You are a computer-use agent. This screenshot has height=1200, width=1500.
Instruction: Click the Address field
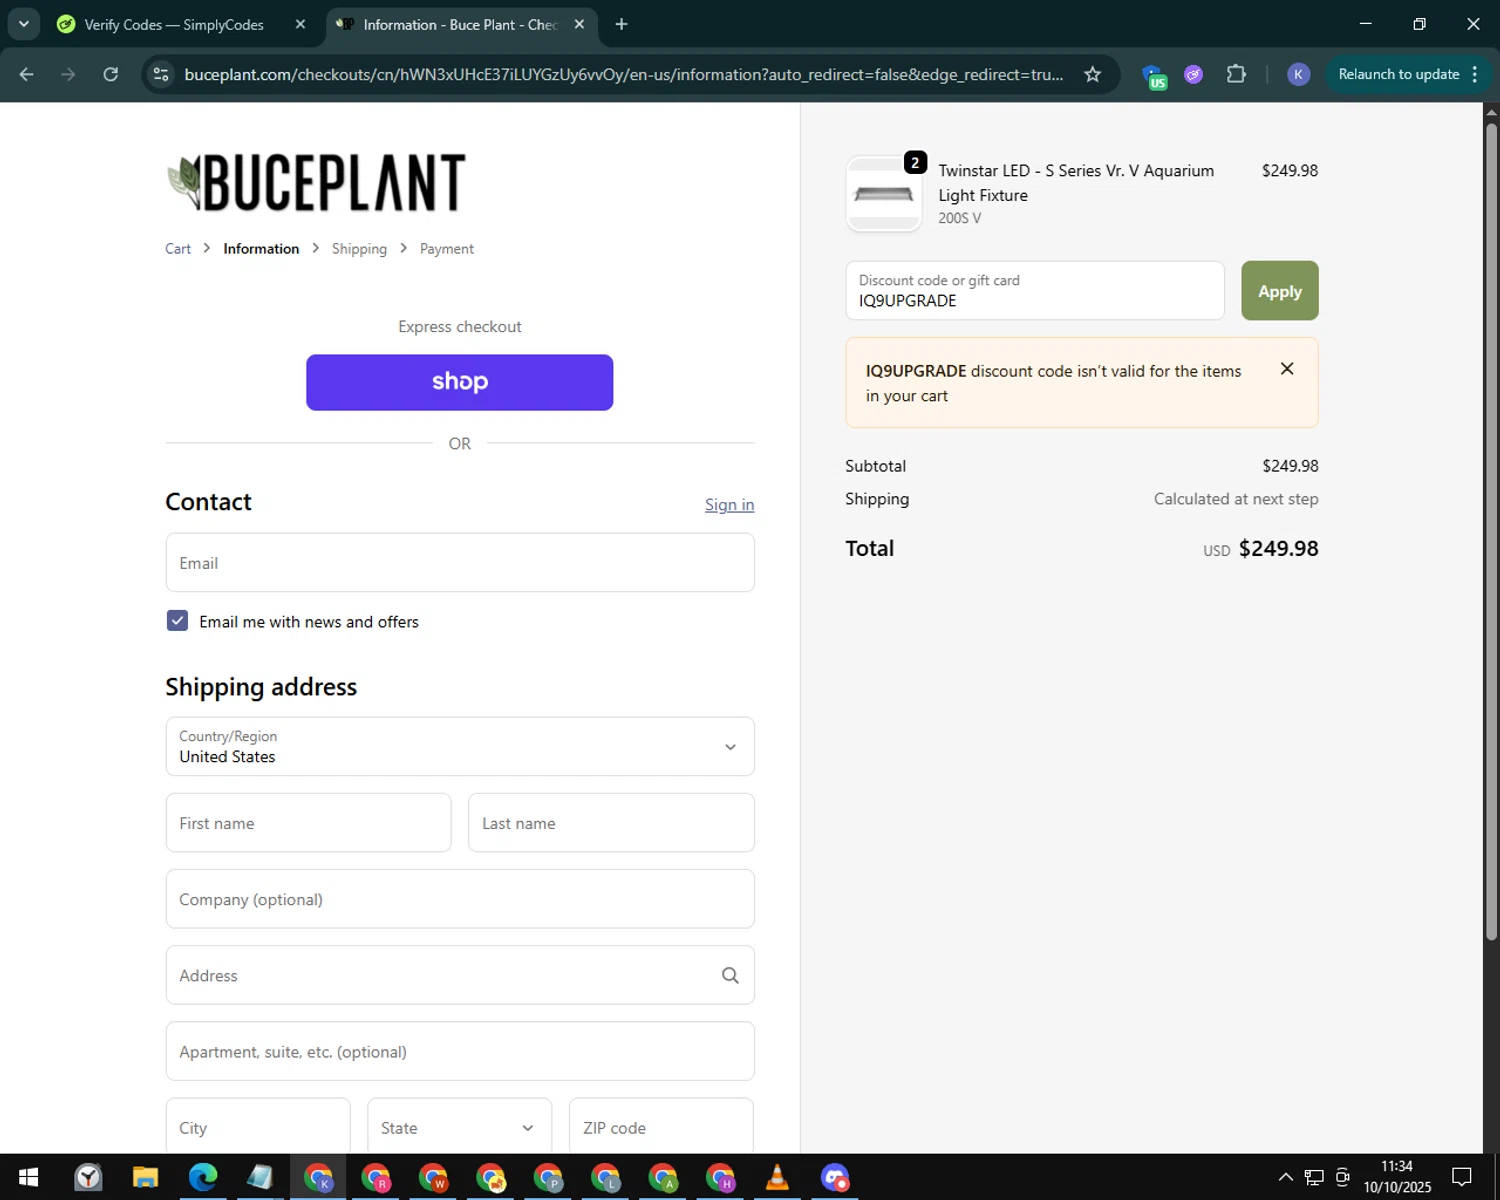[460, 975]
